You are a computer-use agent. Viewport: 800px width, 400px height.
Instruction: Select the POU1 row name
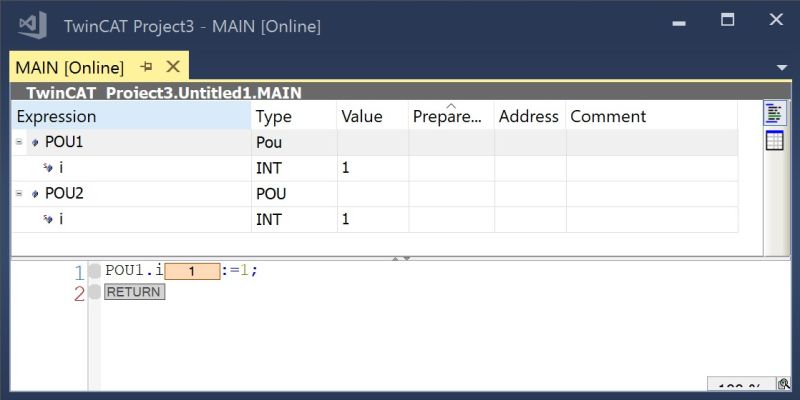64,142
